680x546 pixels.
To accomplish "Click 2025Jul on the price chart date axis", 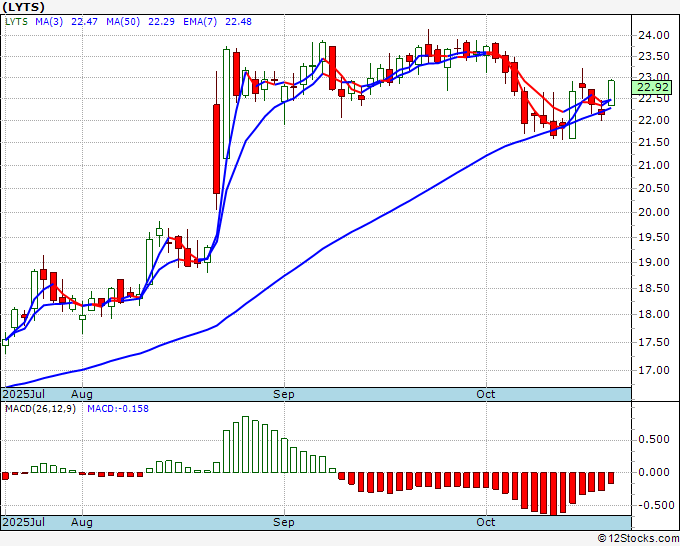I will [23, 394].
